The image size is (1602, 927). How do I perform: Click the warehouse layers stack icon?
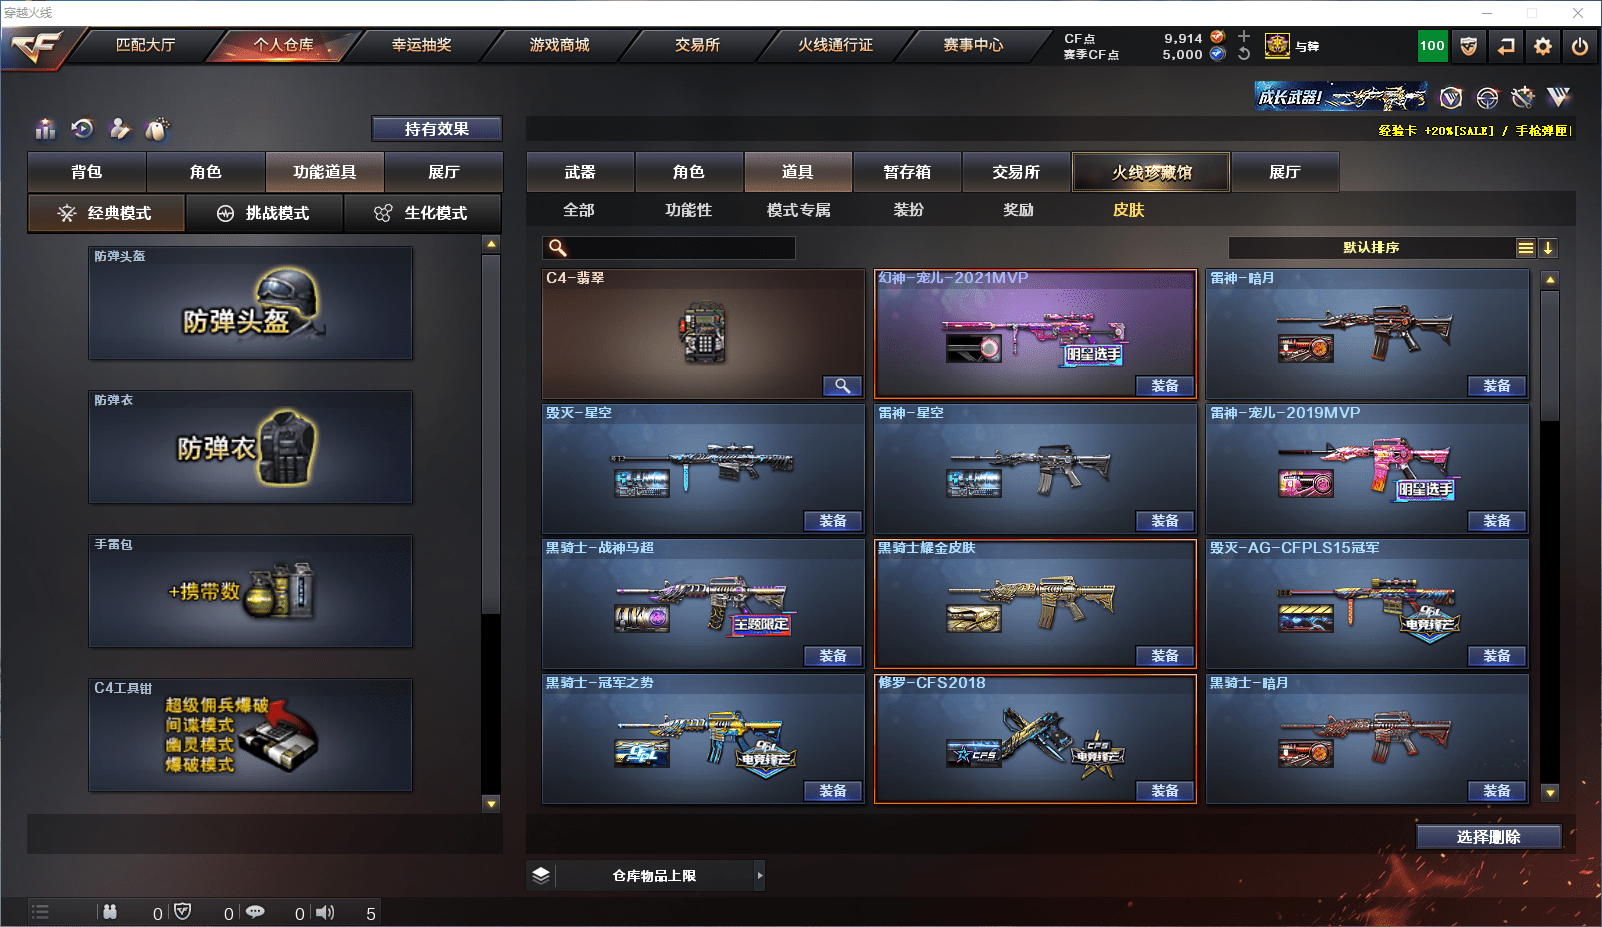coord(541,876)
